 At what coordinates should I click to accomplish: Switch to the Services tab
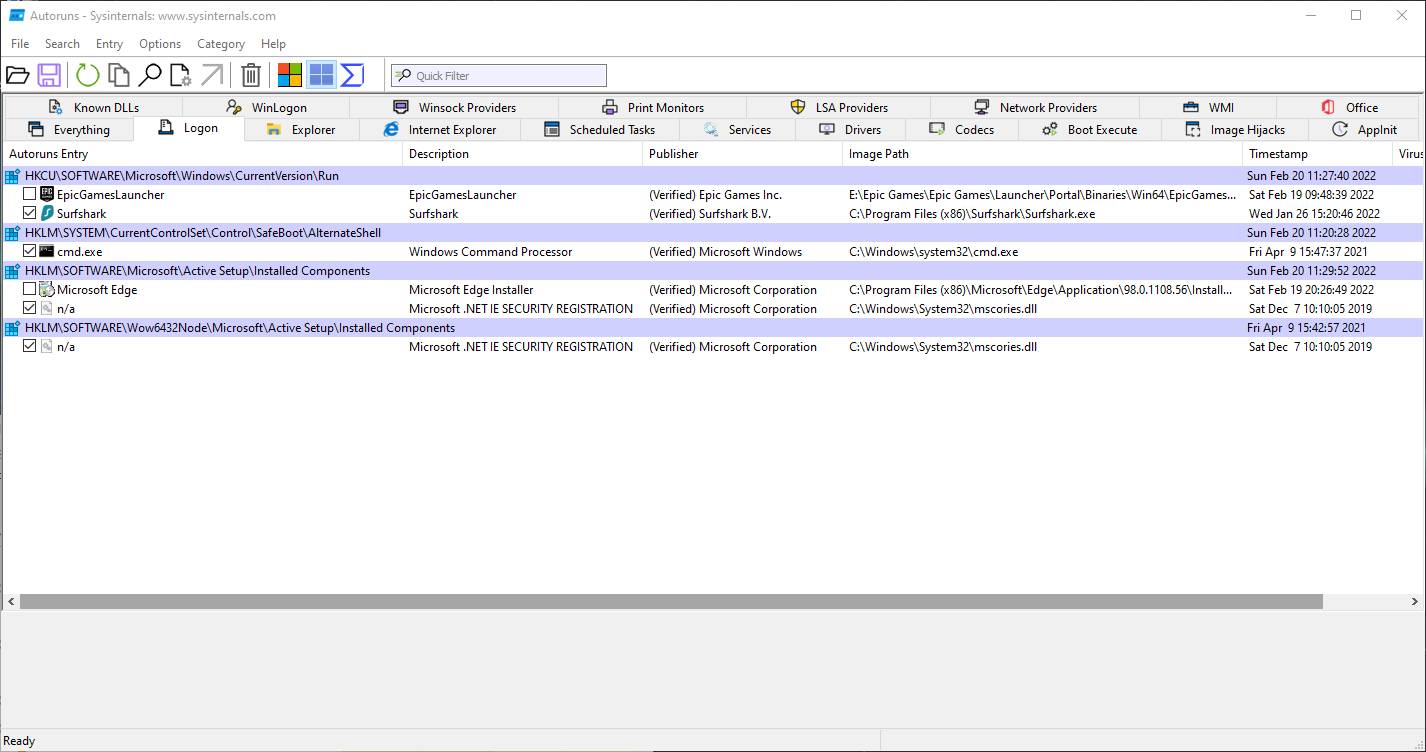pyautogui.click(x=737, y=130)
